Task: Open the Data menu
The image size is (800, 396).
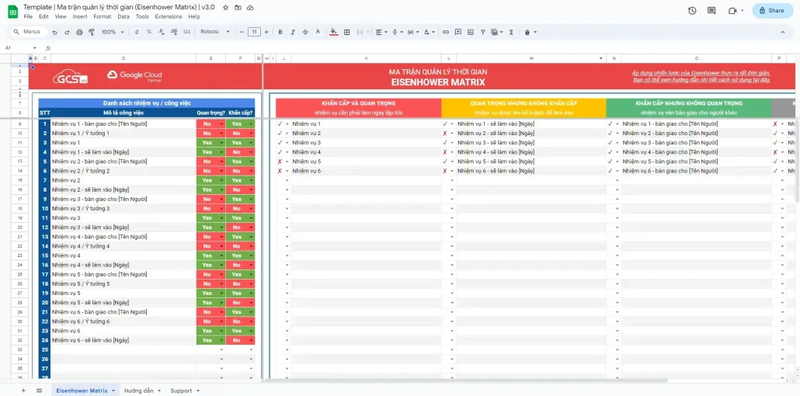Action: (x=123, y=16)
